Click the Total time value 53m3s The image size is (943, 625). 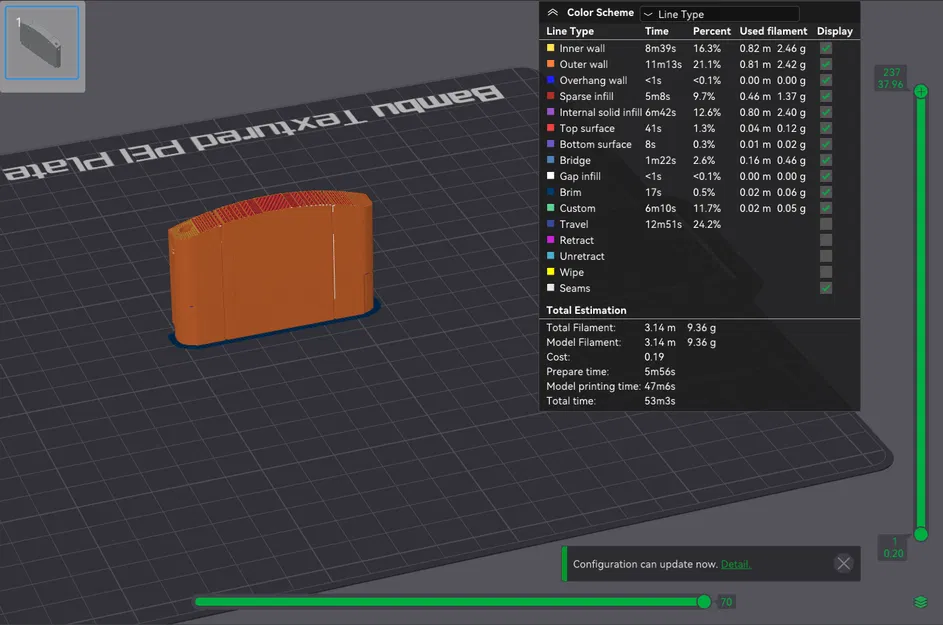660,401
